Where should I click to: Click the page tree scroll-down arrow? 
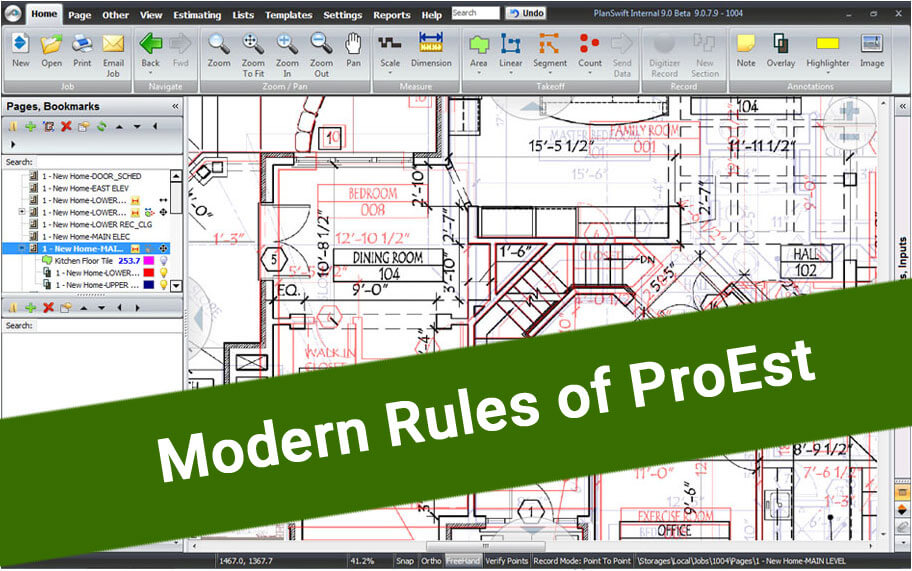(x=176, y=286)
